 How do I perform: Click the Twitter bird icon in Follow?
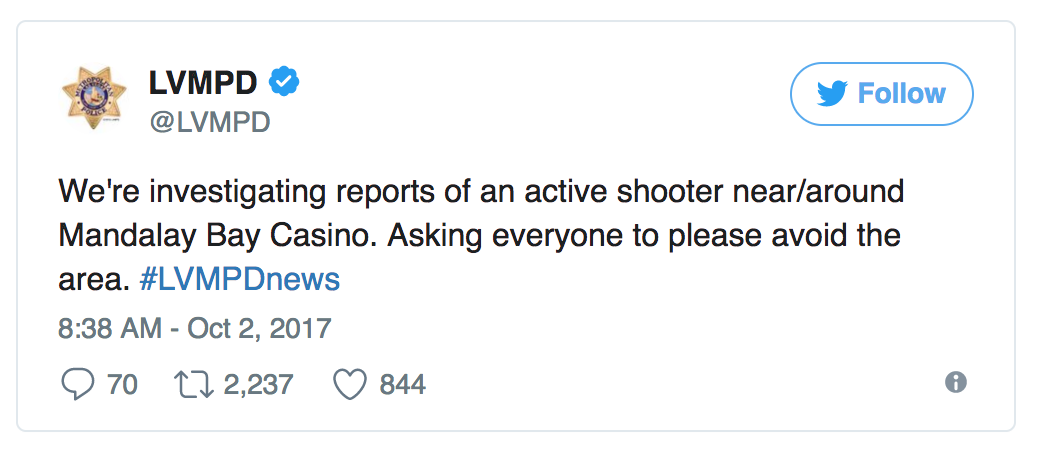click(x=832, y=94)
